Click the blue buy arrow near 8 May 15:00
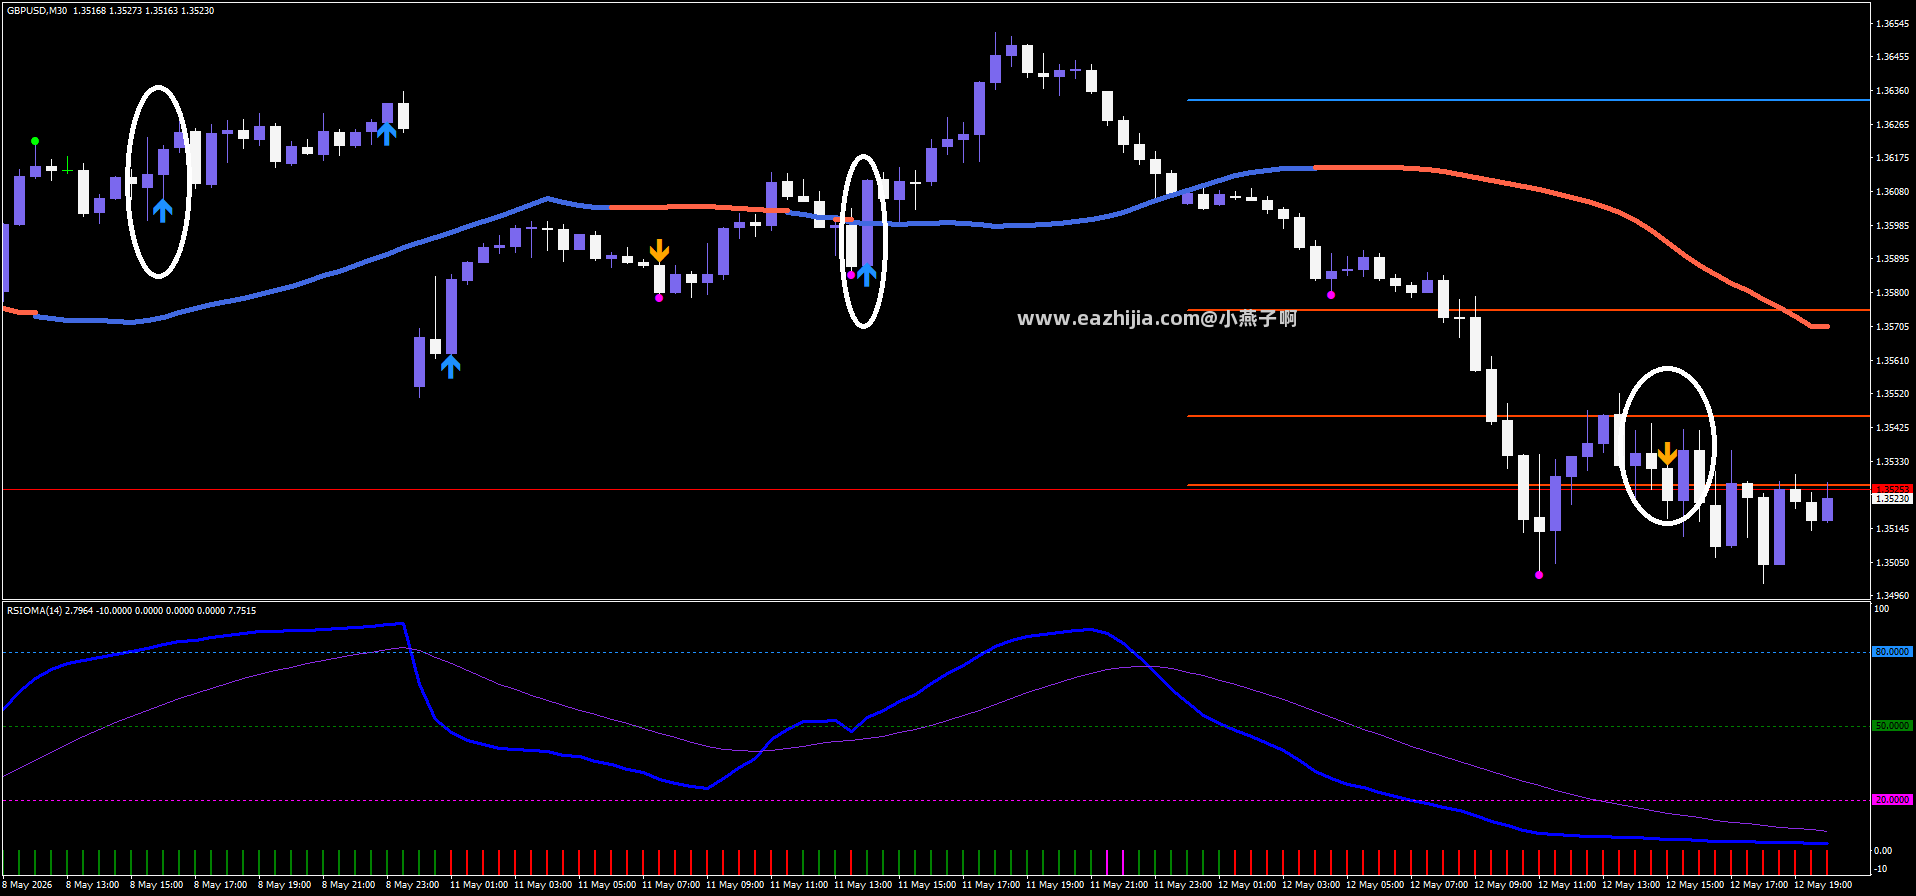 (x=162, y=210)
